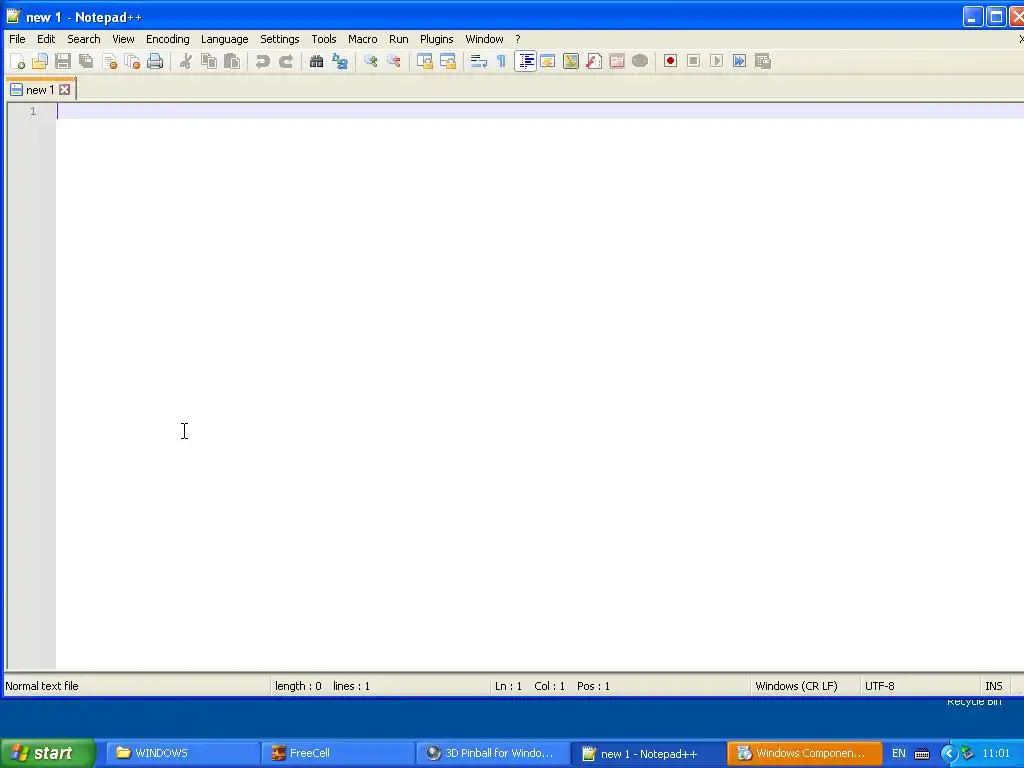
Task: Open the View menu
Action: click(123, 39)
